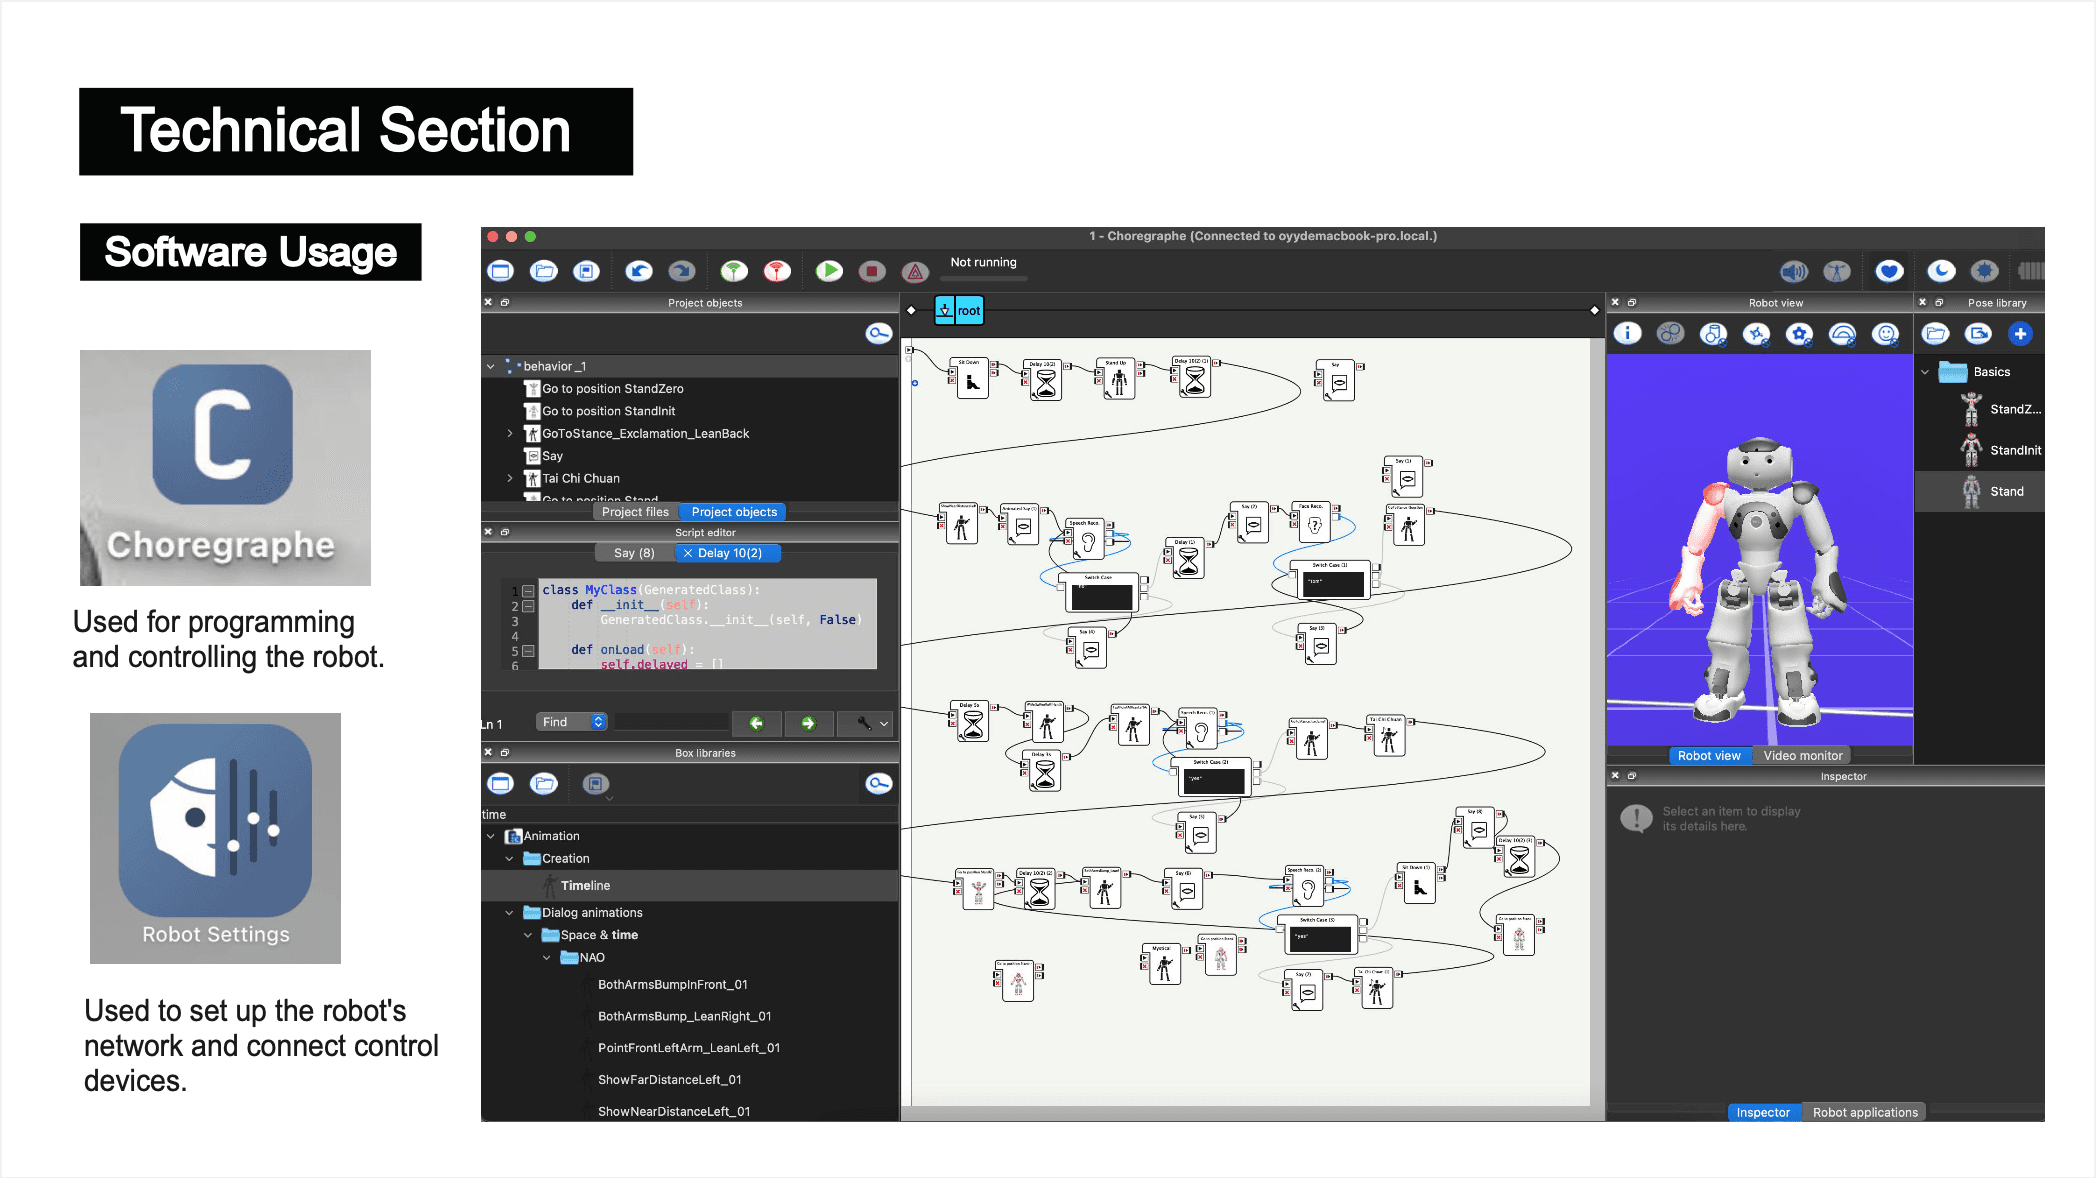Click the red Disconnect antenna icon

click(777, 271)
